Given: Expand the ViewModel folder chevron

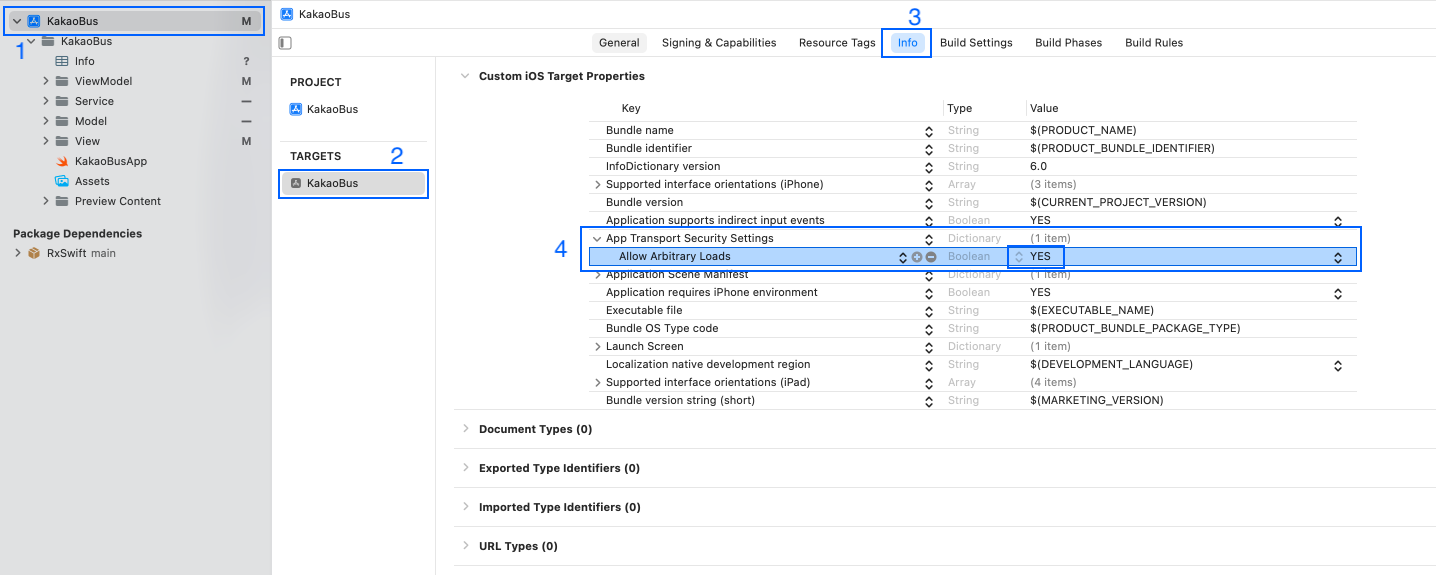Looking at the screenshot, I should tap(46, 81).
